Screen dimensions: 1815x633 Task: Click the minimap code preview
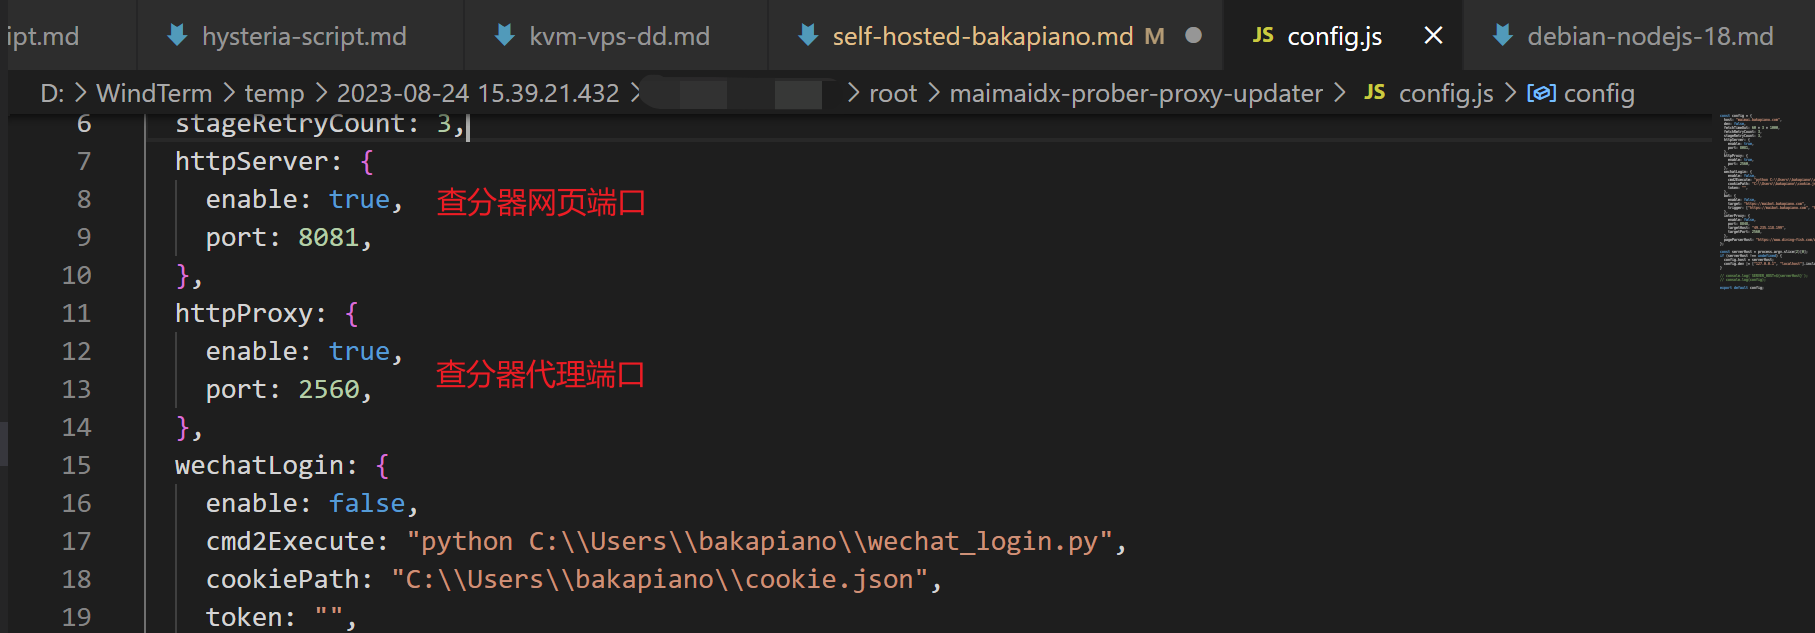pos(1765,200)
